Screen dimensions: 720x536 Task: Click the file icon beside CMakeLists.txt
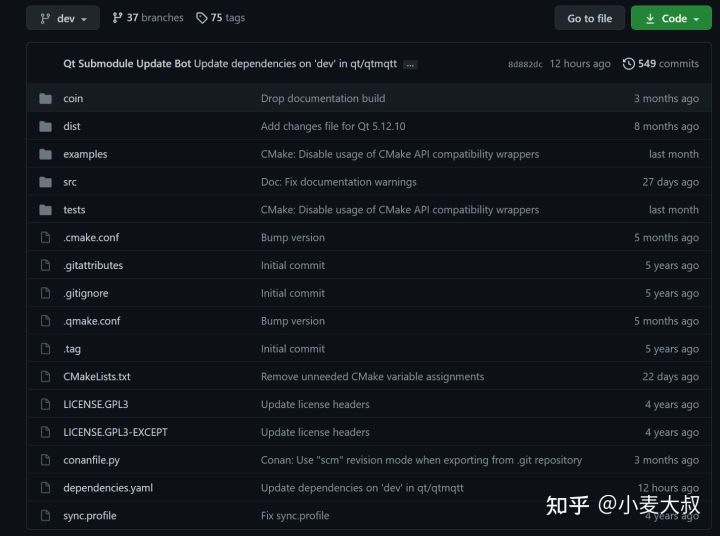[x=45, y=377]
